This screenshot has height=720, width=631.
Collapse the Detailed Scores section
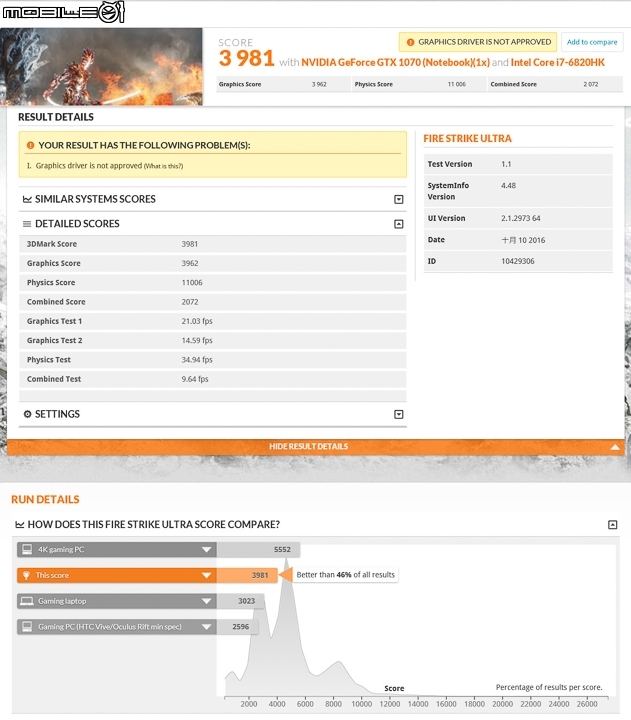tap(399, 224)
